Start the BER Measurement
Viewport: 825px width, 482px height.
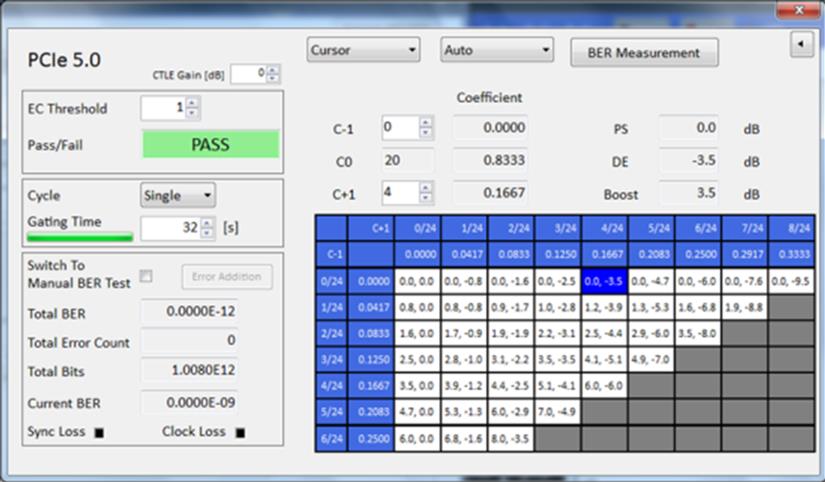tap(644, 53)
